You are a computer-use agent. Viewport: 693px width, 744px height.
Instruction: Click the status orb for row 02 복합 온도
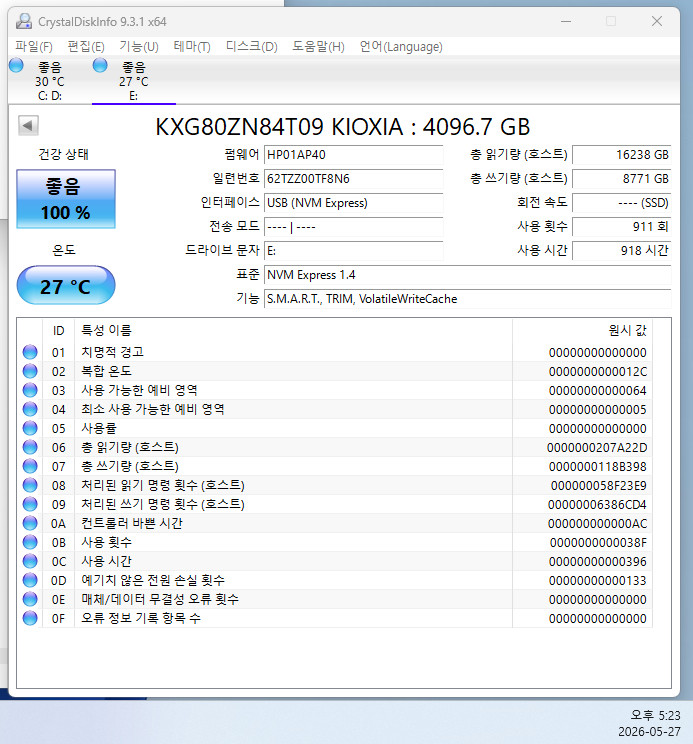coord(30,371)
